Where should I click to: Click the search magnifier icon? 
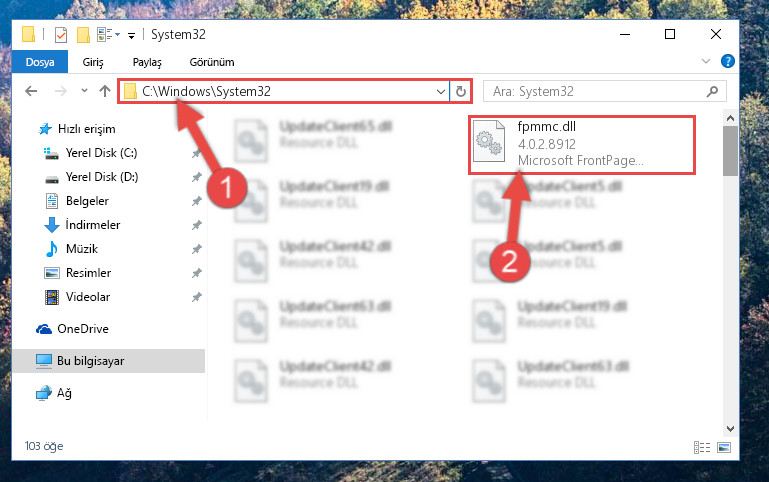(712, 91)
